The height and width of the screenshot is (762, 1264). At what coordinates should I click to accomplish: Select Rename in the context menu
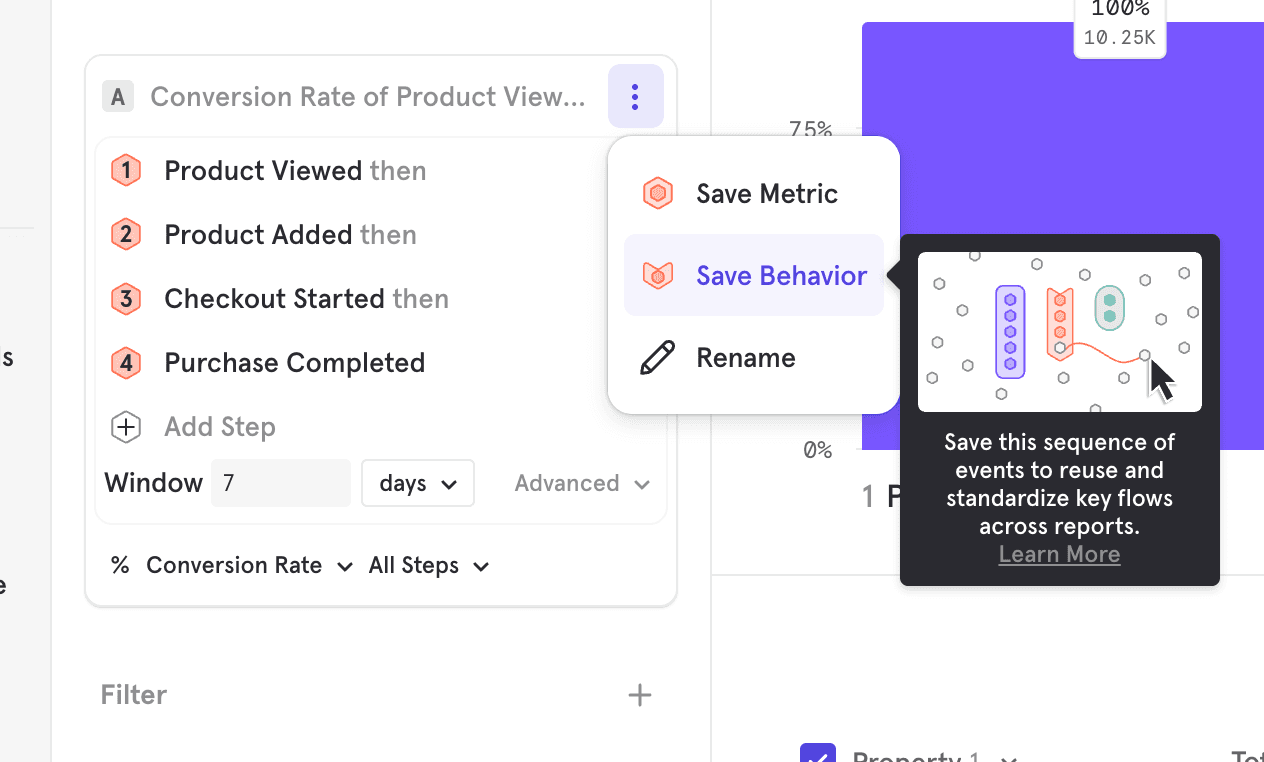(x=745, y=357)
